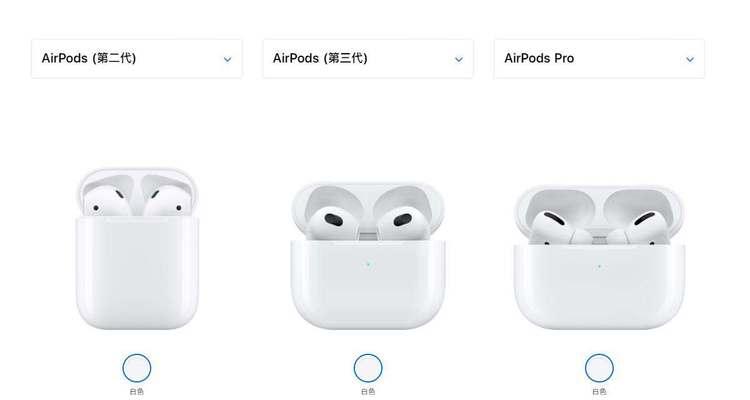The width and height of the screenshot is (750, 400).
Task: Select the white swatch under AirPods (第三代)
Action: pos(368,368)
